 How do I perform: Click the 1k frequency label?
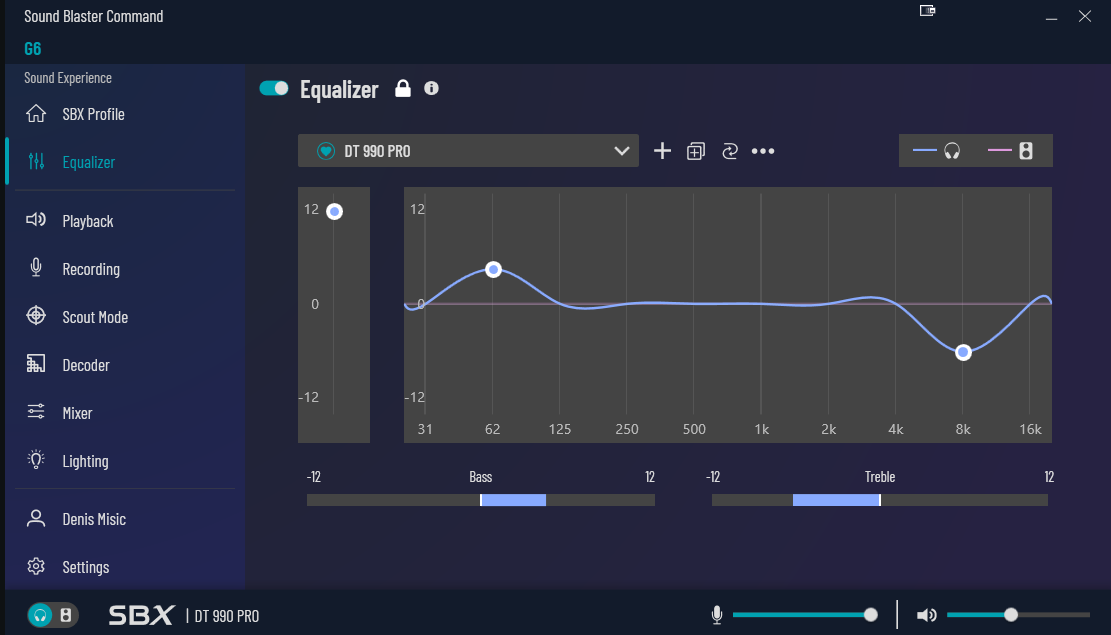pyautogui.click(x=762, y=429)
